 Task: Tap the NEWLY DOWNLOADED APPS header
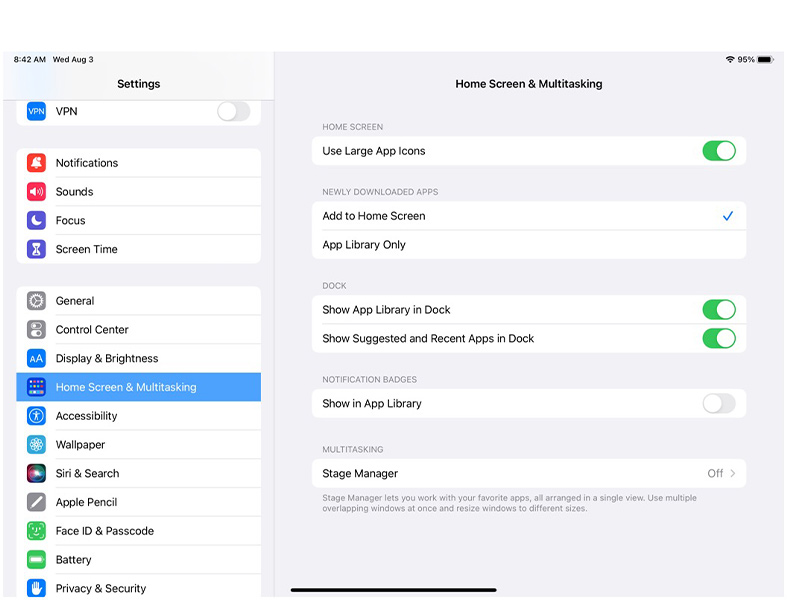pos(380,192)
